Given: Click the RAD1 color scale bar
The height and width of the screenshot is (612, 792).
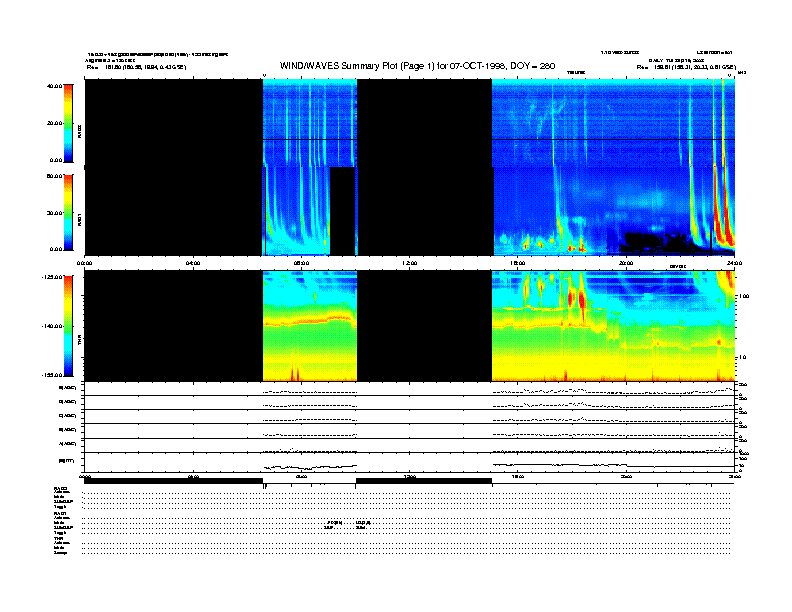Looking at the screenshot, I should [68, 212].
